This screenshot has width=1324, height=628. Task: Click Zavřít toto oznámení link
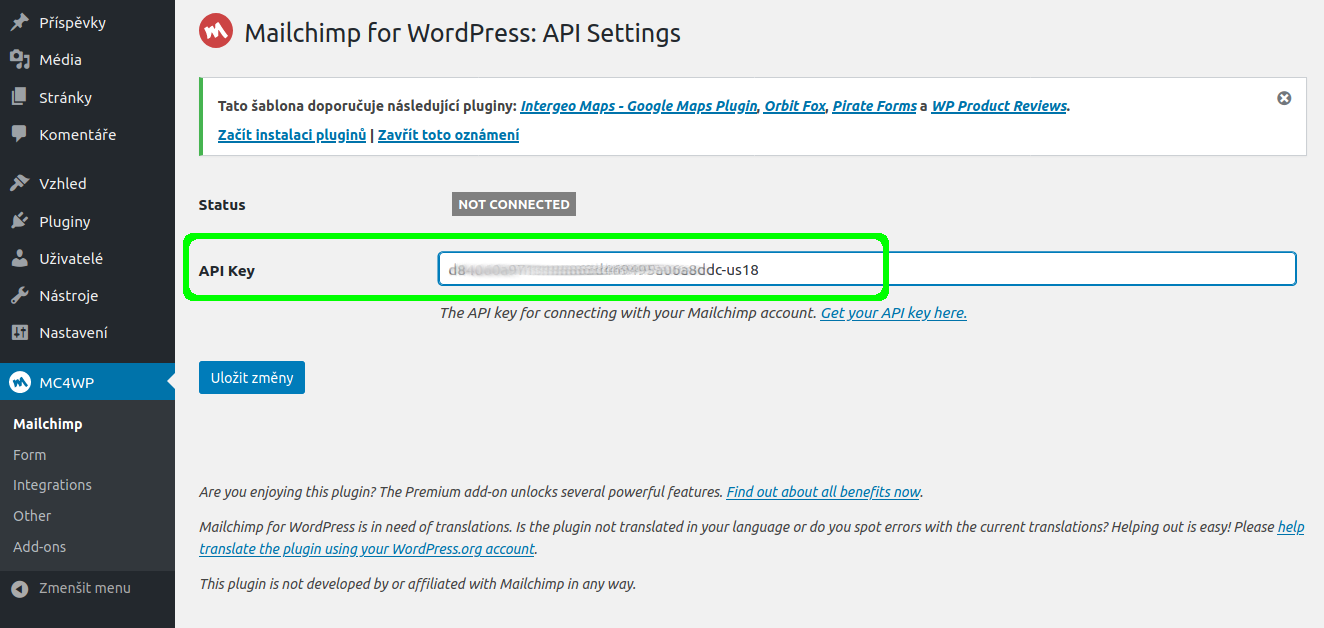448,135
